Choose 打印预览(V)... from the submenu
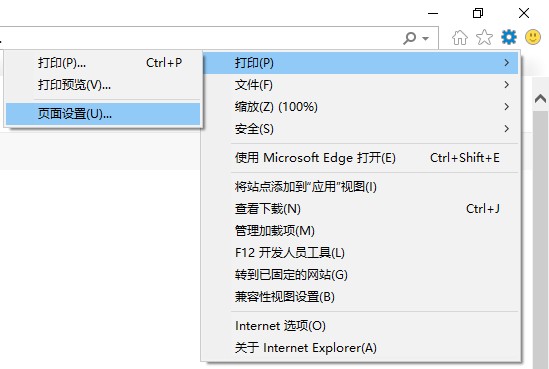 click(103, 85)
